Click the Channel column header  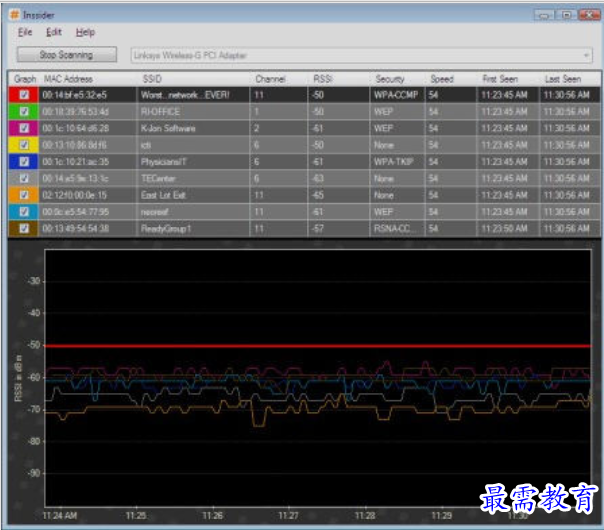pyautogui.click(x=270, y=79)
